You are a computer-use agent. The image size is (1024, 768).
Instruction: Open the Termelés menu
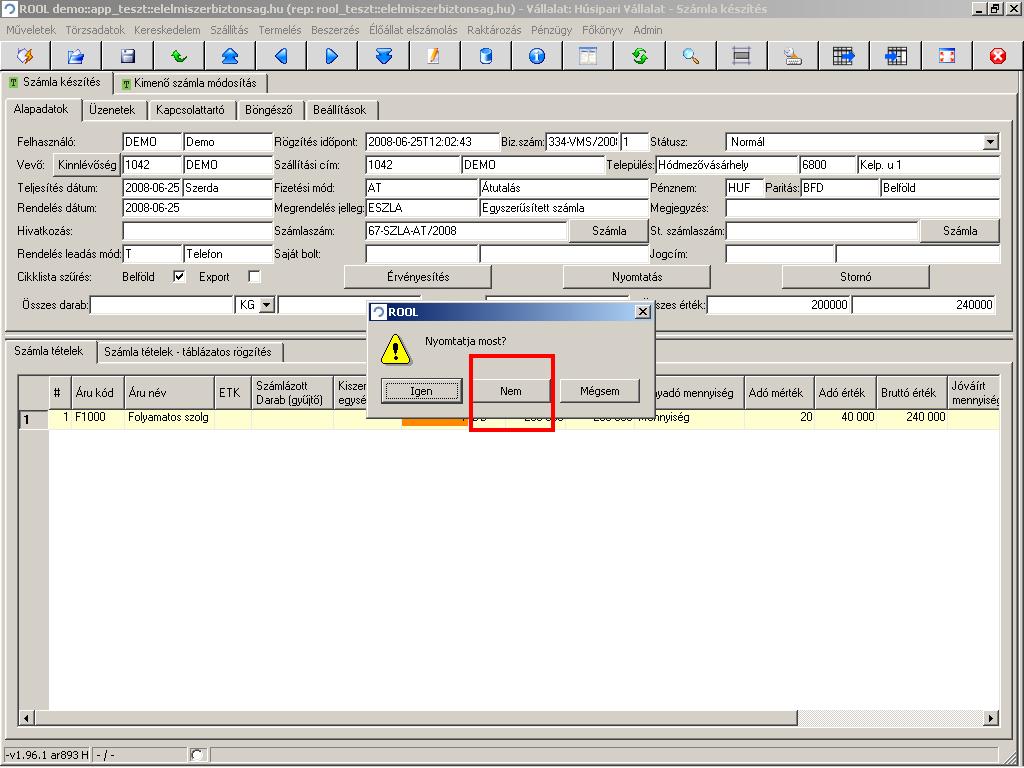tap(280, 30)
